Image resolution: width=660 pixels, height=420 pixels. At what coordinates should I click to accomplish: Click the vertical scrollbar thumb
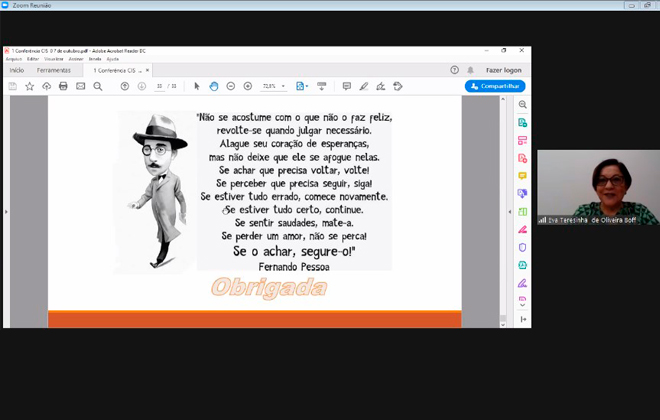tap(503, 317)
